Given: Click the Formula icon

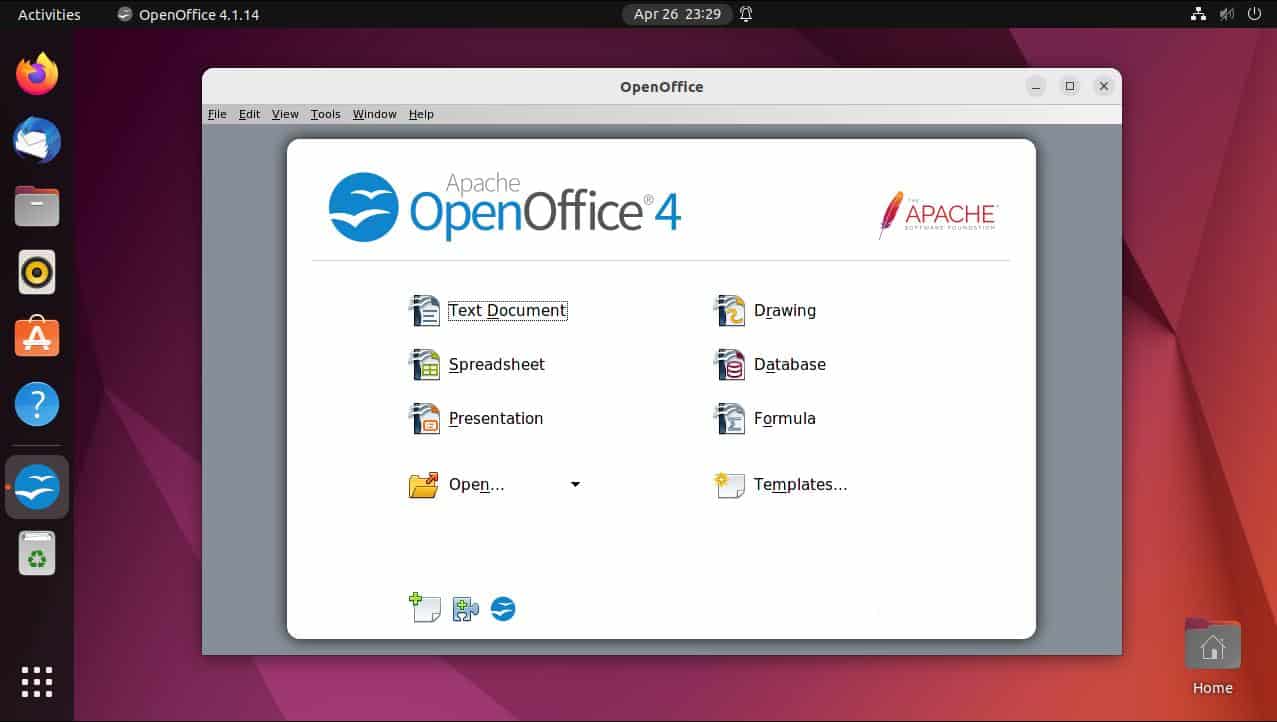Looking at the screenshot, I should (730, 418).
